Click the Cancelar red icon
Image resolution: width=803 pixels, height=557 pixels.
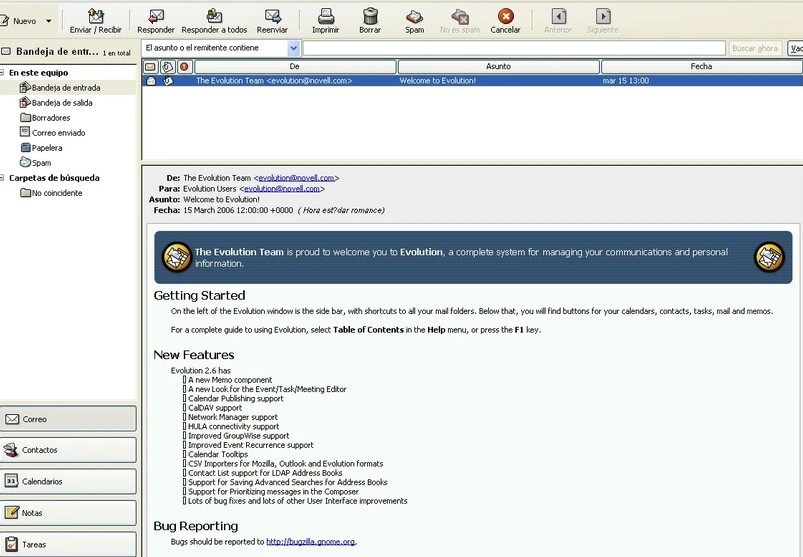point(505,16)
